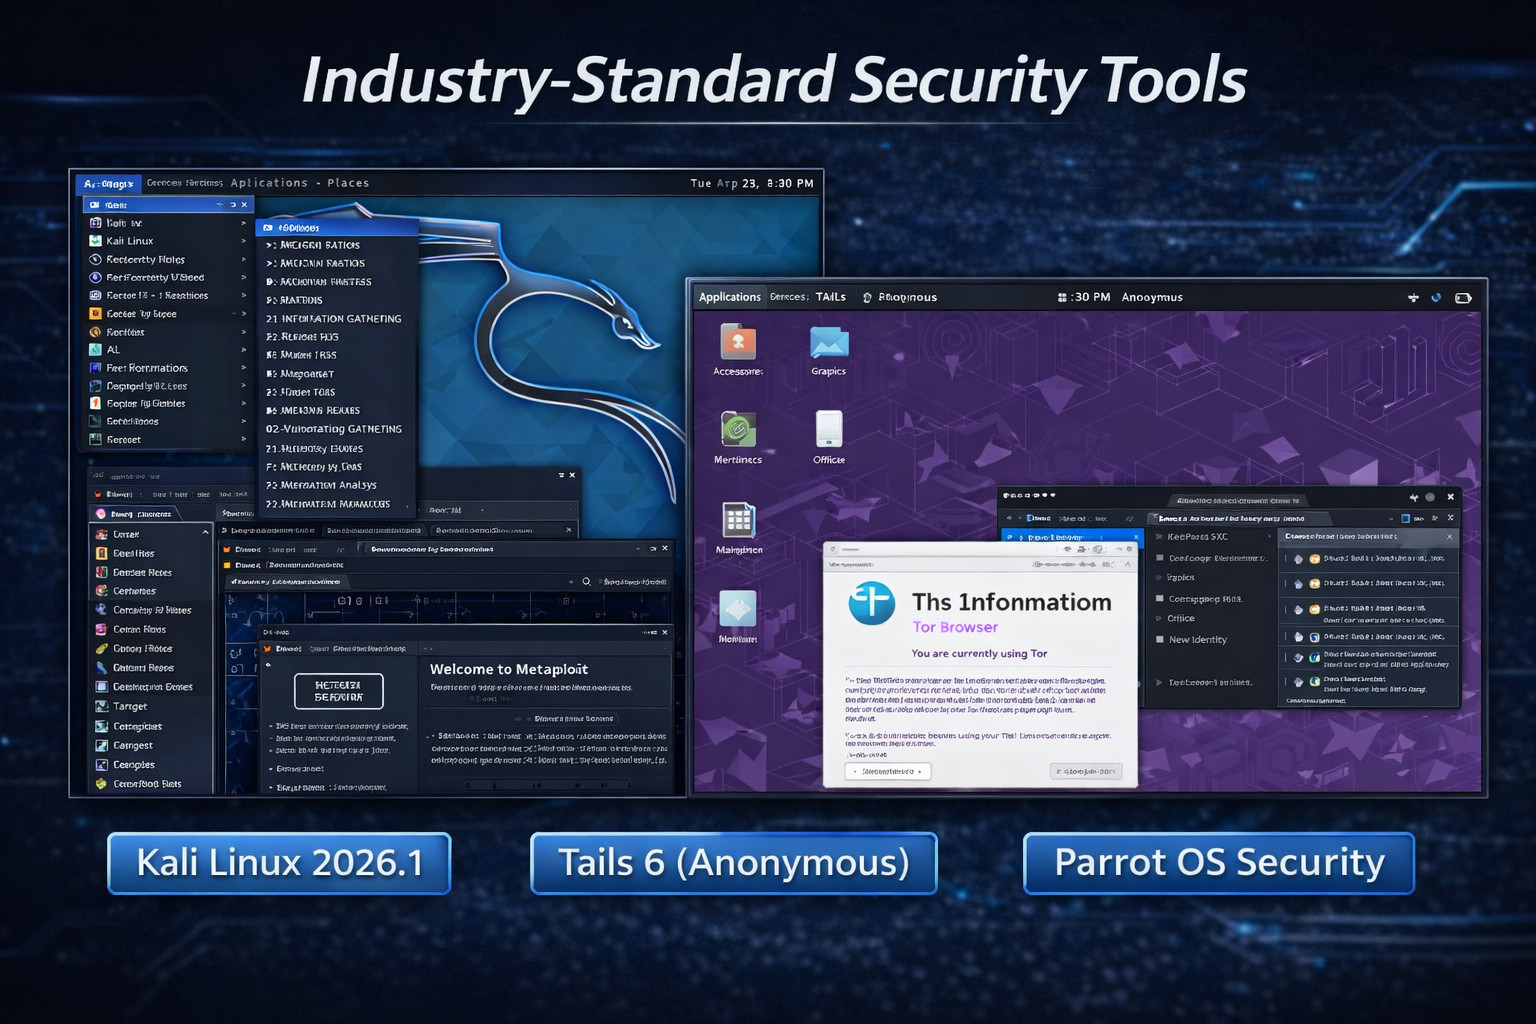Click the network icon in Tails top bar
Screen dimensions: 1536x1024
click(1413, 298)
